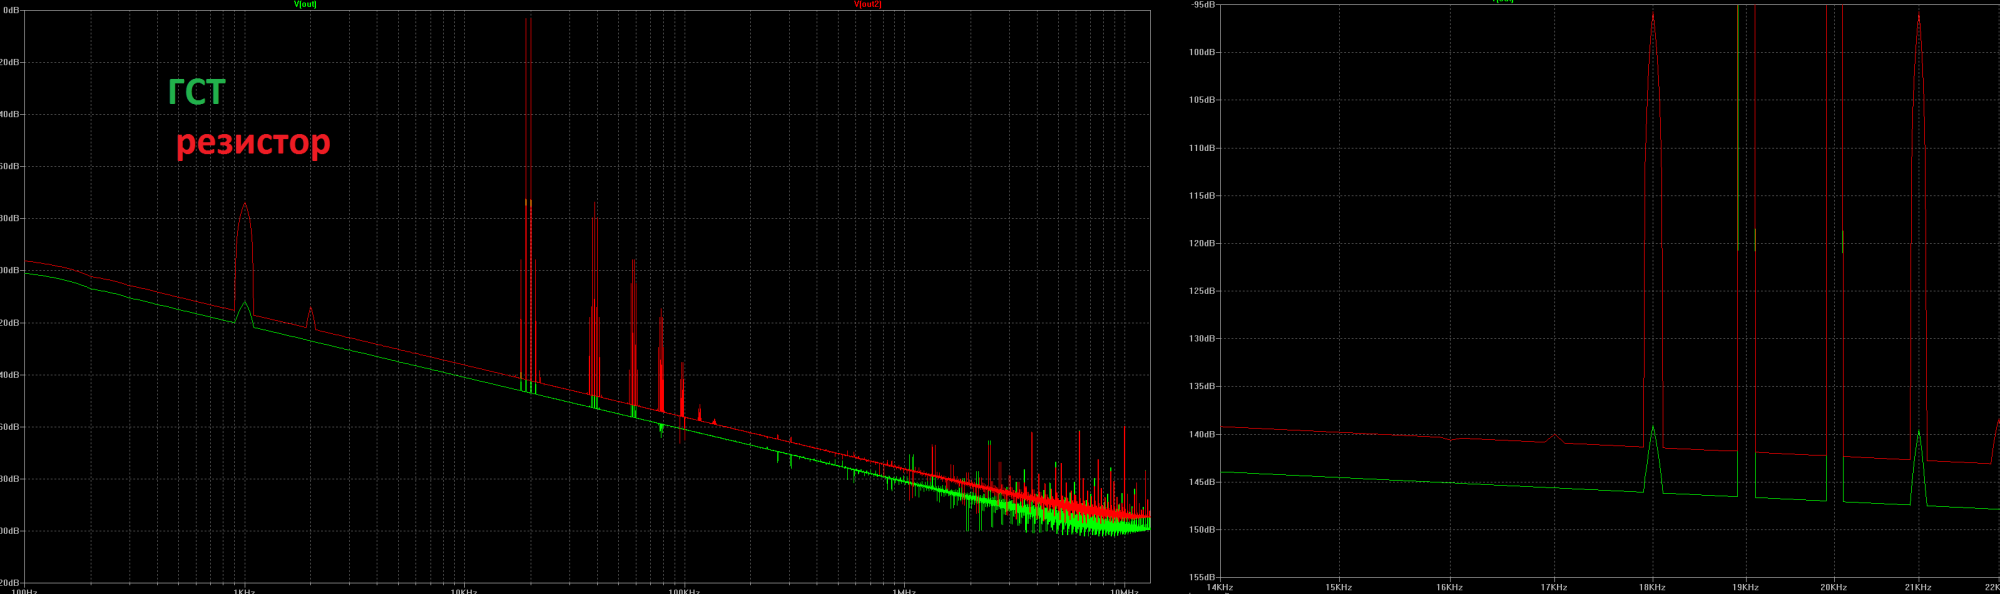This screenshot has width=2000, height=594.
Task: Click the 105dB label on right plot axis
Action: pyautogui.click(x=1203, y=100)
